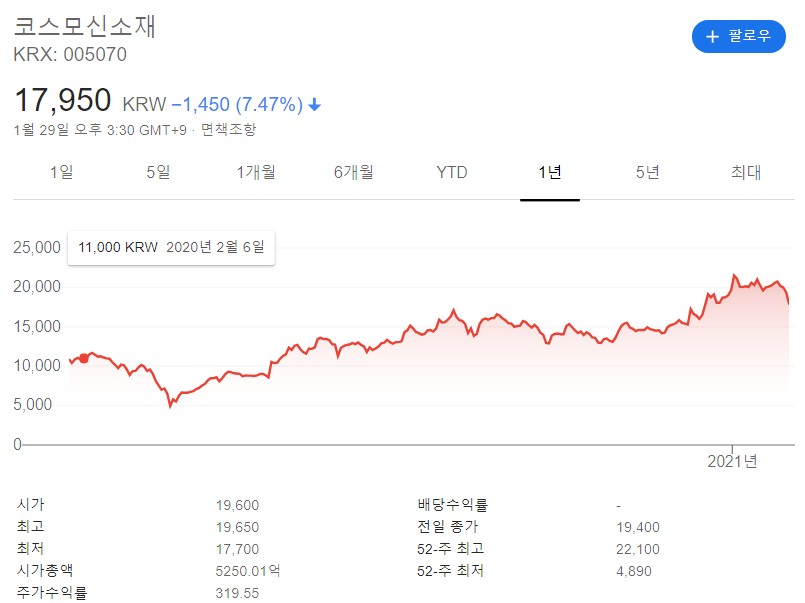Click the 10,000 y-axis label
Screen dimensions: 805x603
coord(37,365)
